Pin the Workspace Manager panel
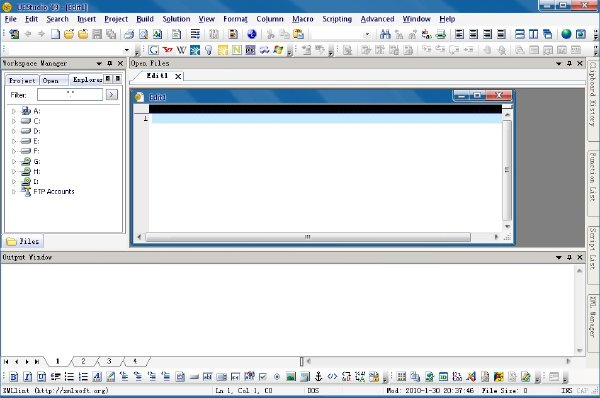The image size is (600, 398). (x=110, y=64)
